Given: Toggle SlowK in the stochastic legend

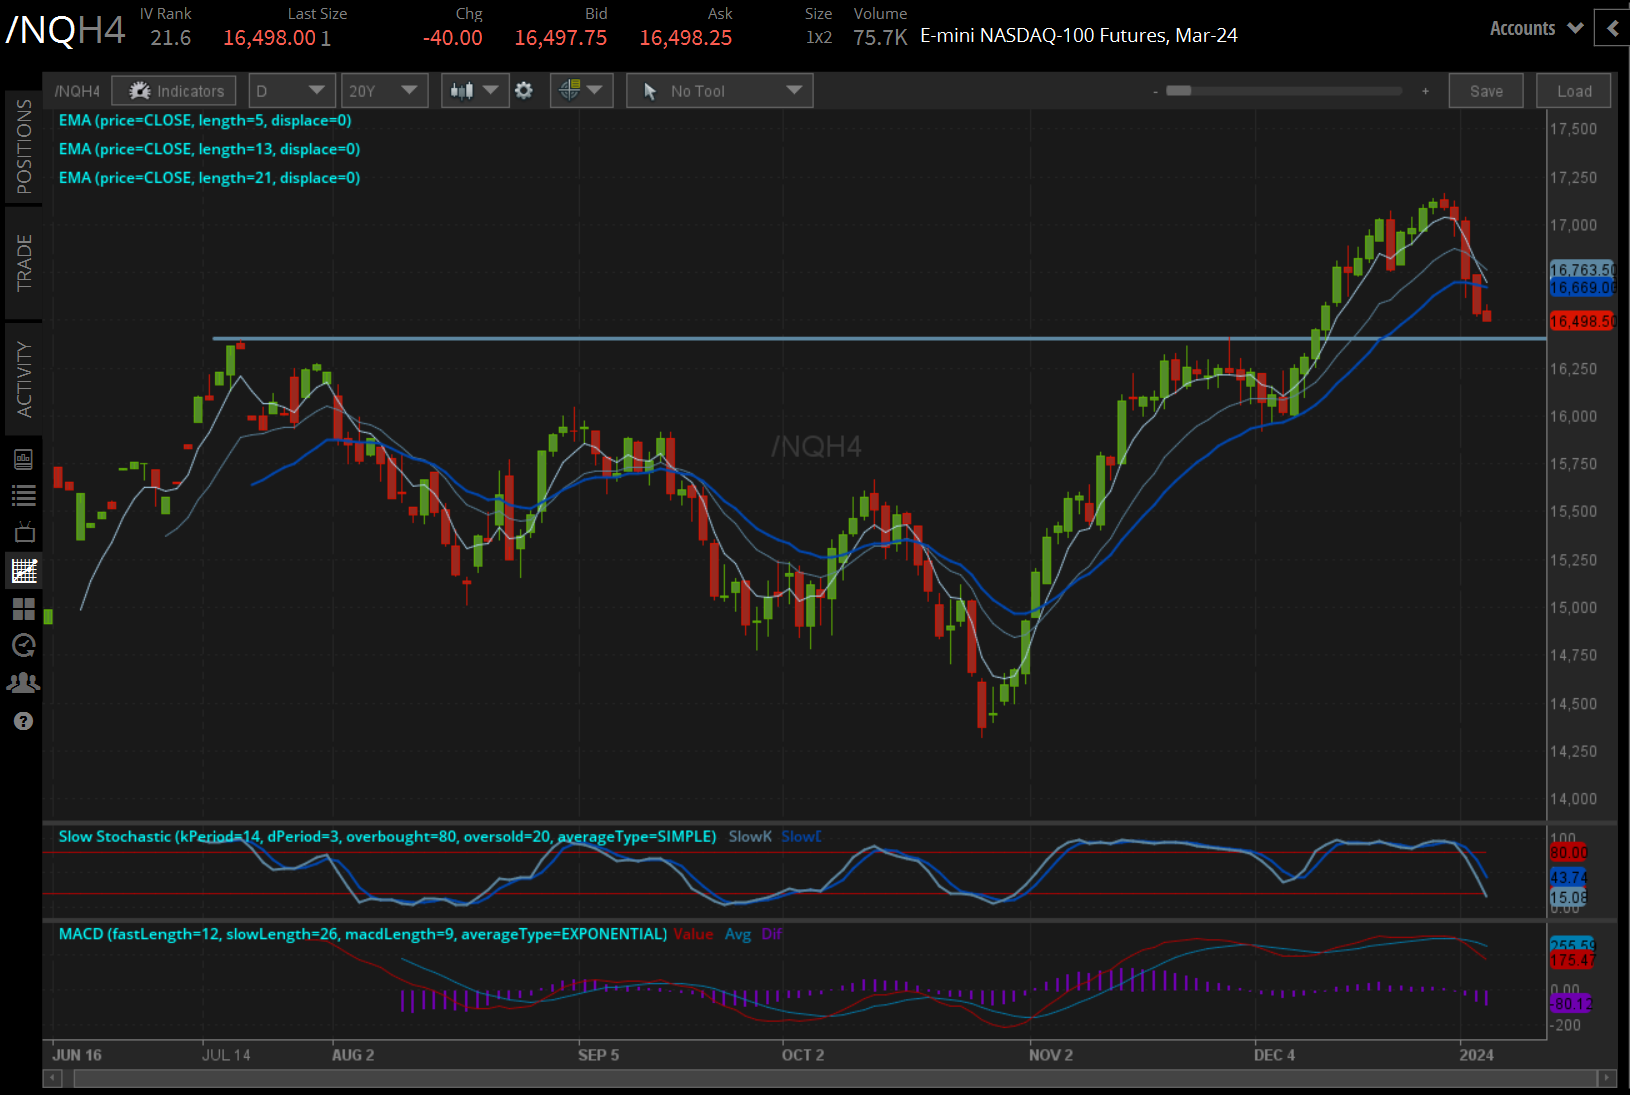Looking at the screenshot, I should pos(749,836).
